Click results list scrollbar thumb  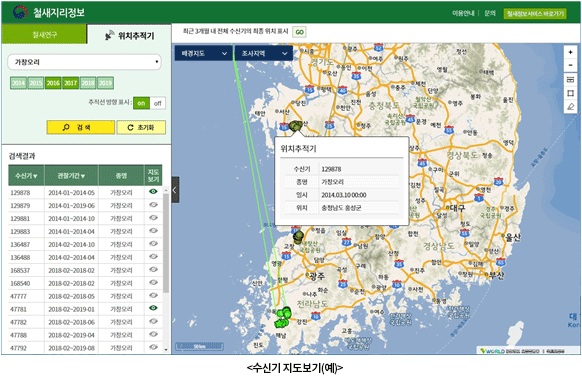pos(166,243)
